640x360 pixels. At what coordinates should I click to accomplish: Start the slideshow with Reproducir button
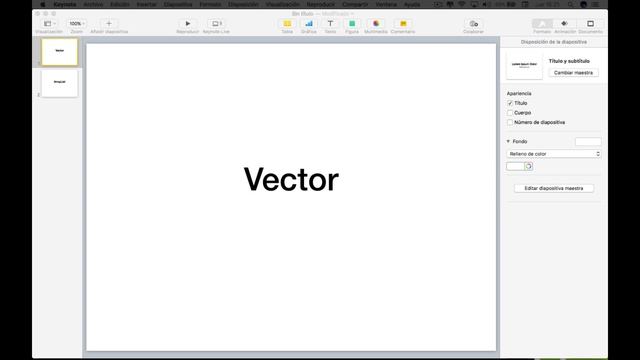pyautogui.click(x=188, y=24)
